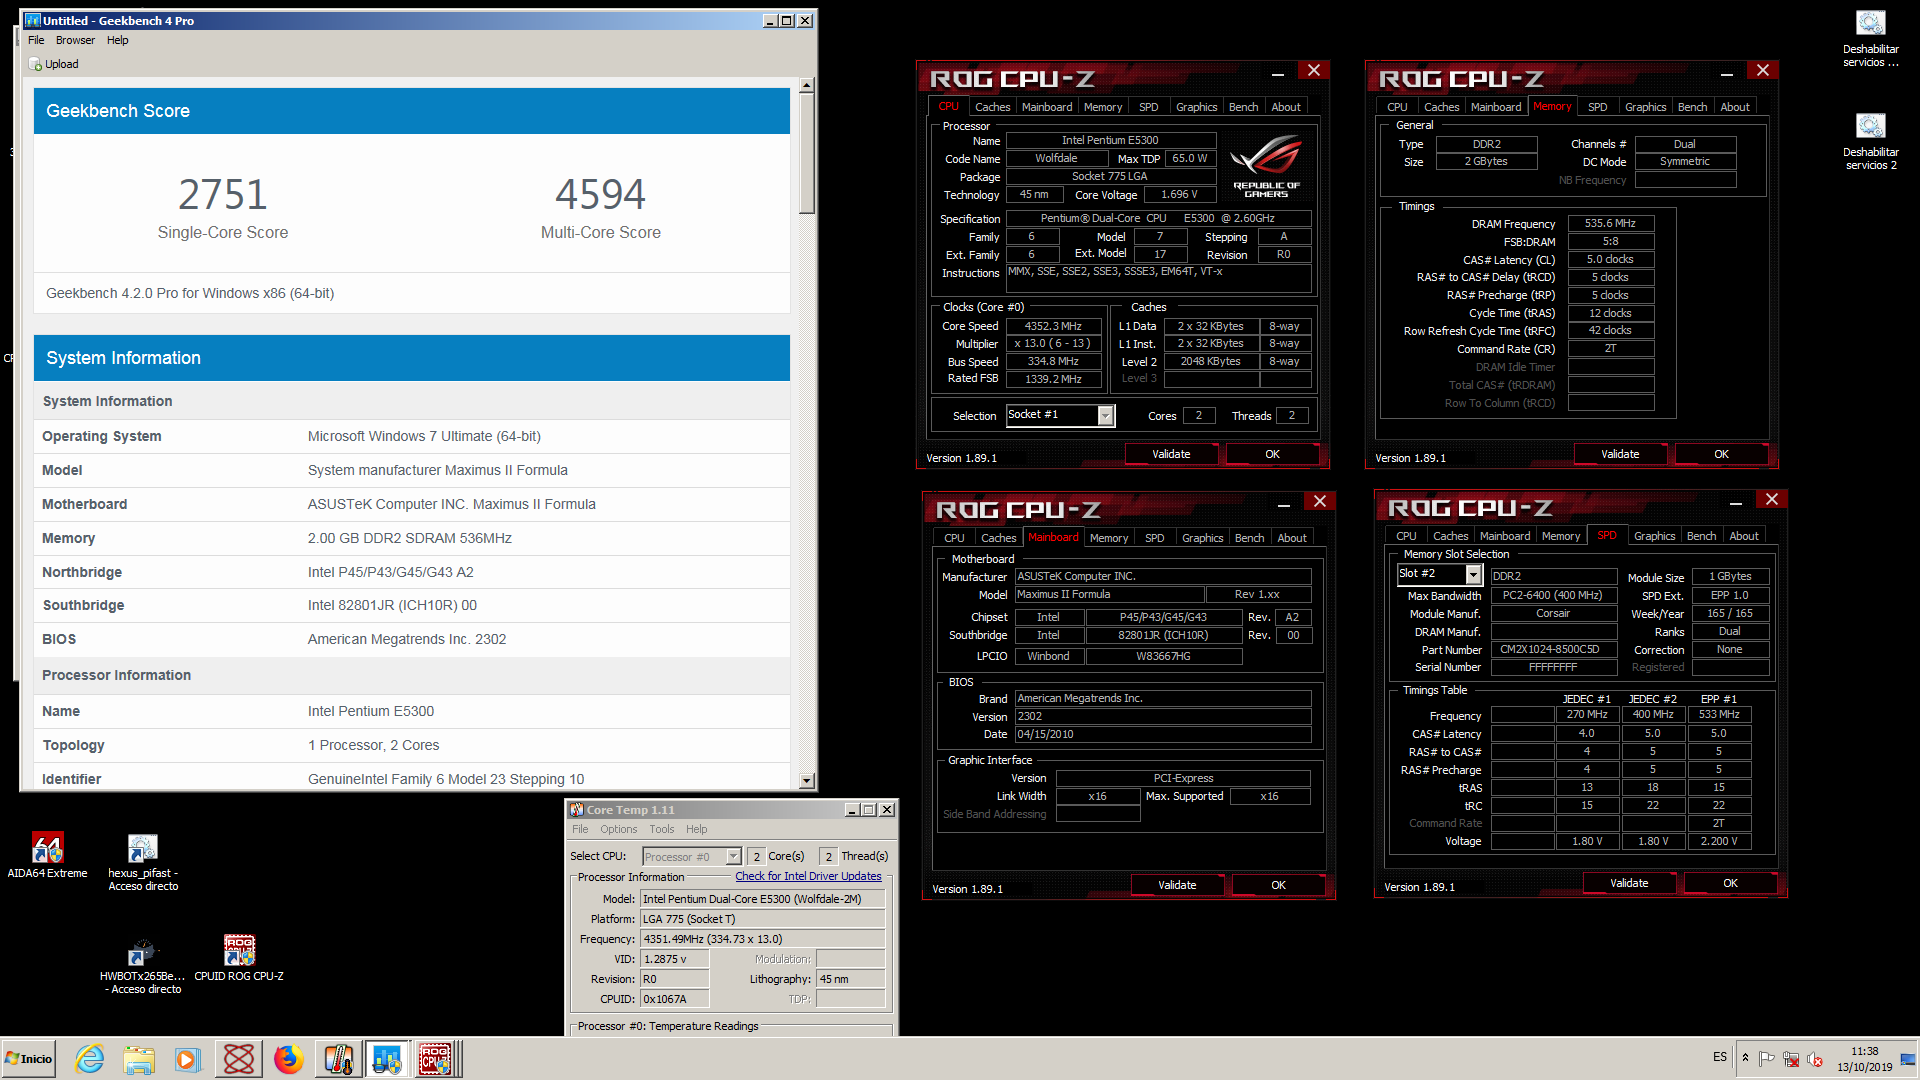Click the Motherboard row in Geekbench
The width and height of the screenshot is (1920, 1080).
tap(412, 504)
